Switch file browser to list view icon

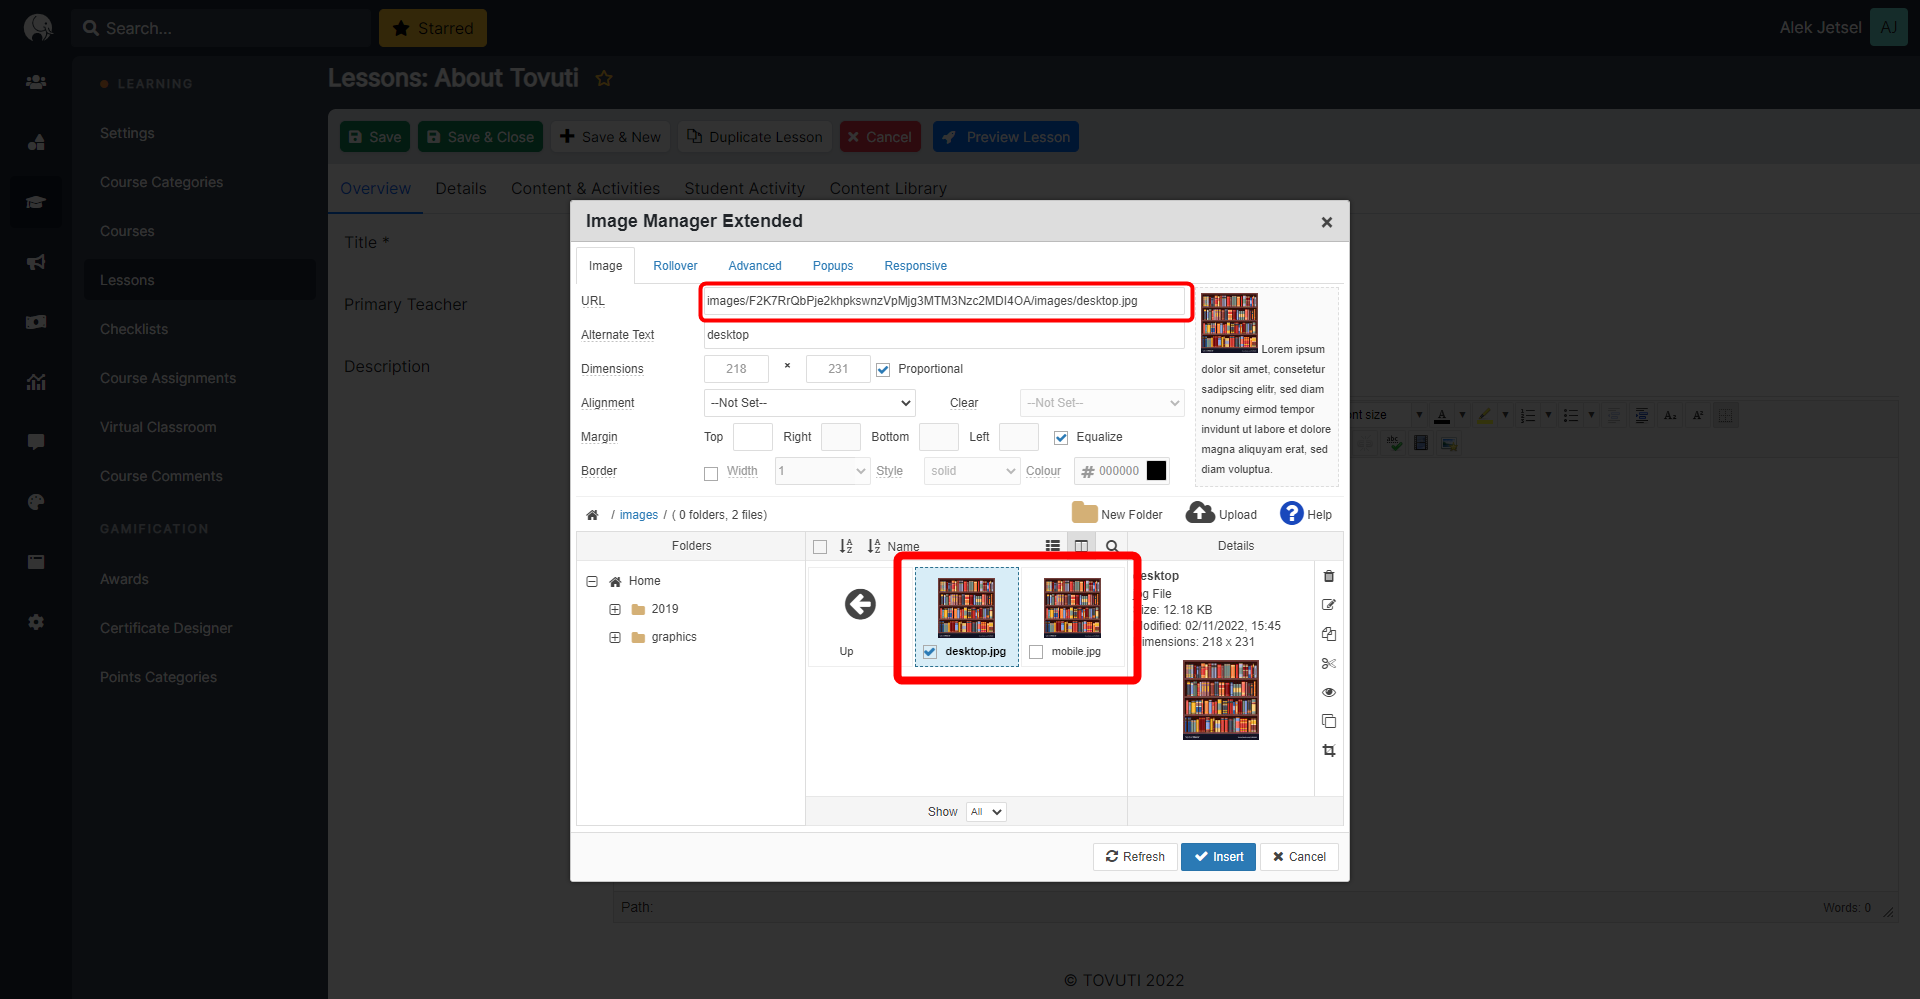(x=1053, y=546)
